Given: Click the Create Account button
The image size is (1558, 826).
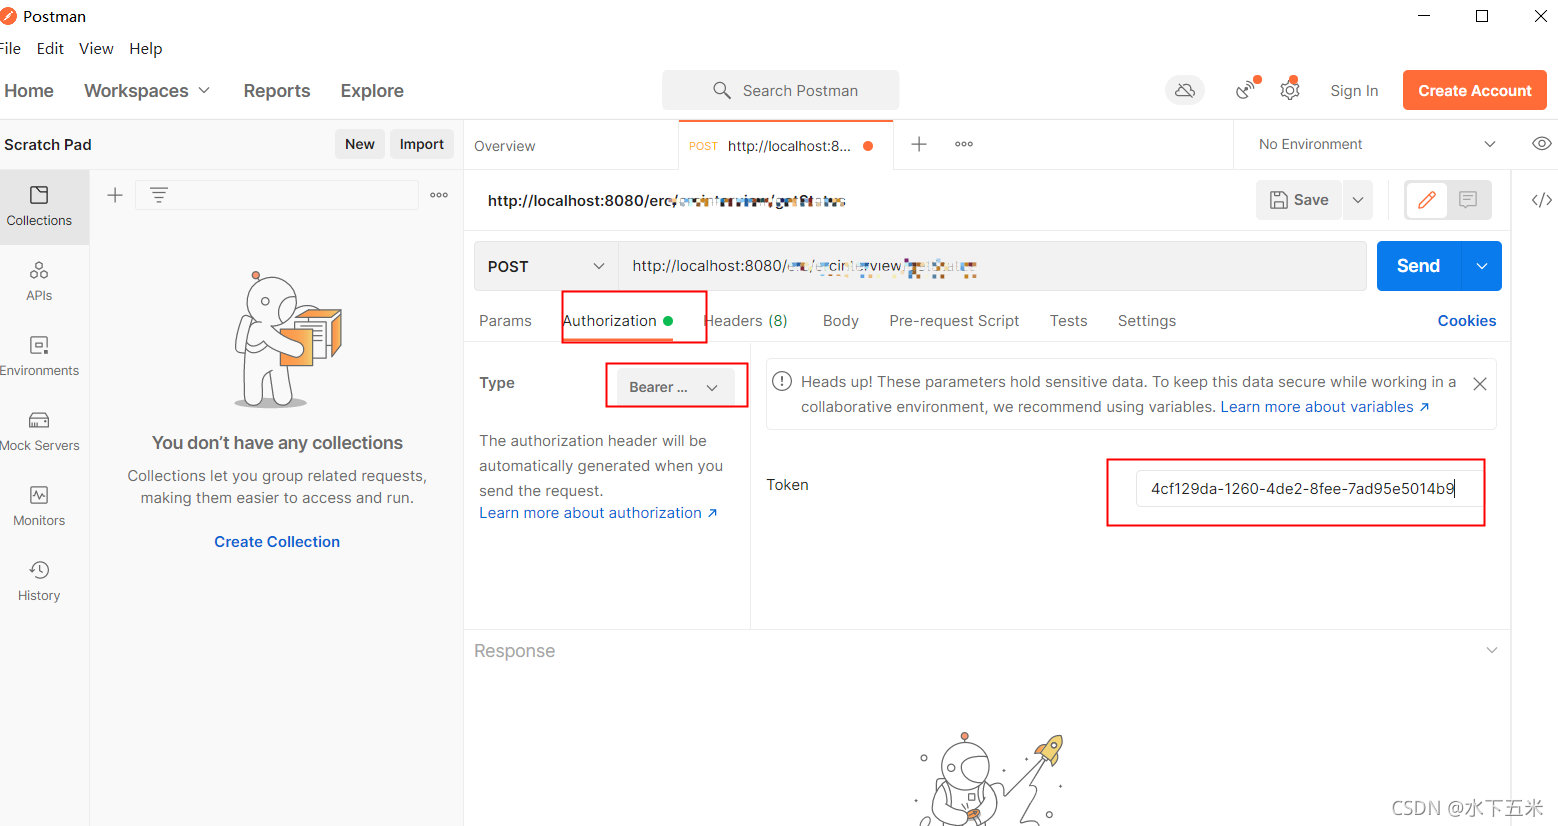Looking at the screenshot, I should point(1475,90).
